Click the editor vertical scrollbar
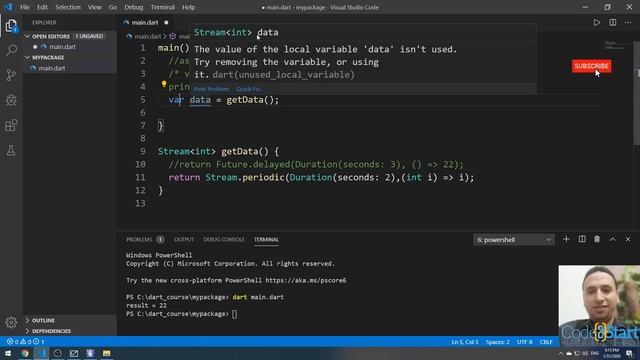The height and width of the screenshot is (360, 640). pyautogui.click(x=636, y=93)
